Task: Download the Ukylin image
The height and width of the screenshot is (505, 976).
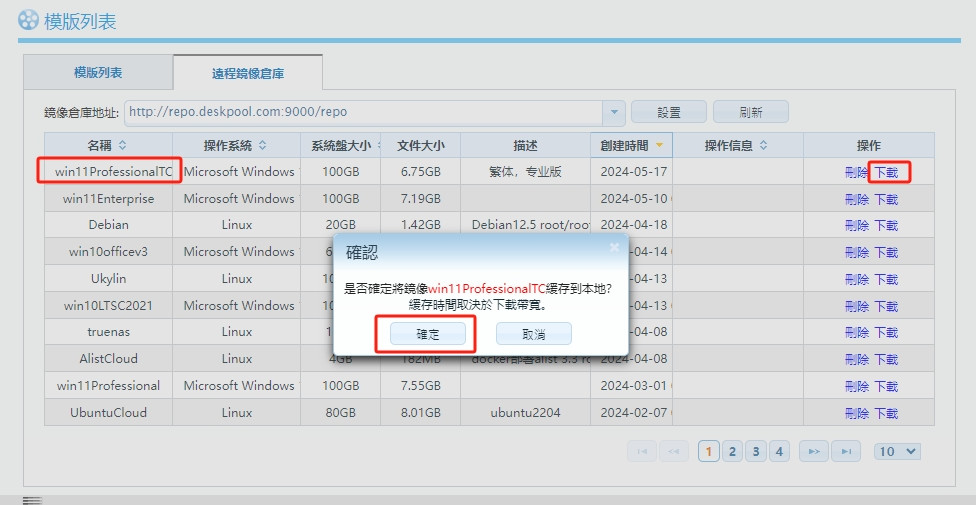Action: point(886,279)
